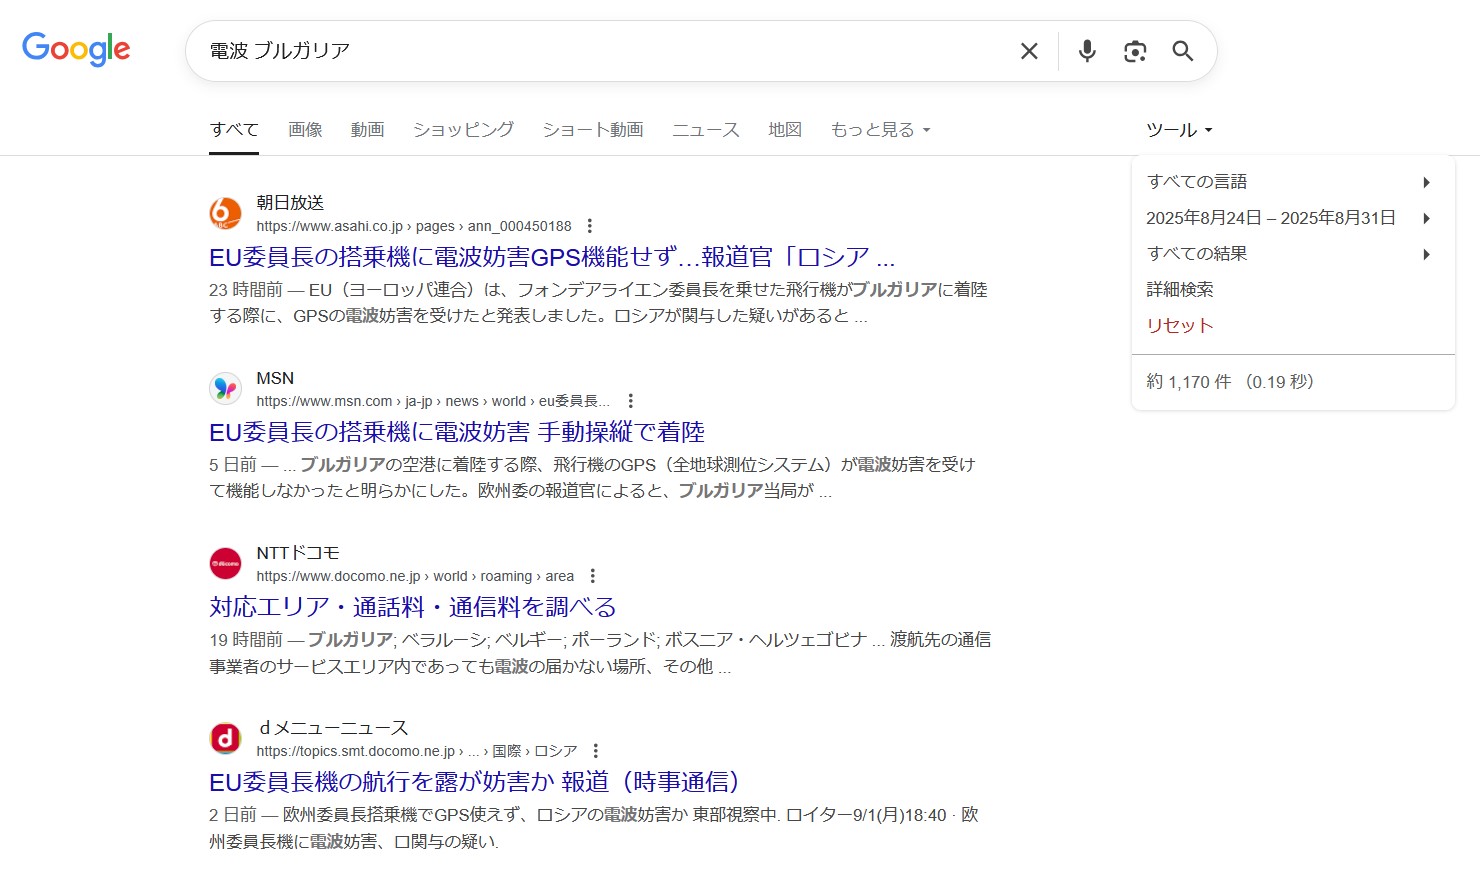1480x873 pixels.
Task: Click the dメニューニュース site favicon
Action: point(226,738)
